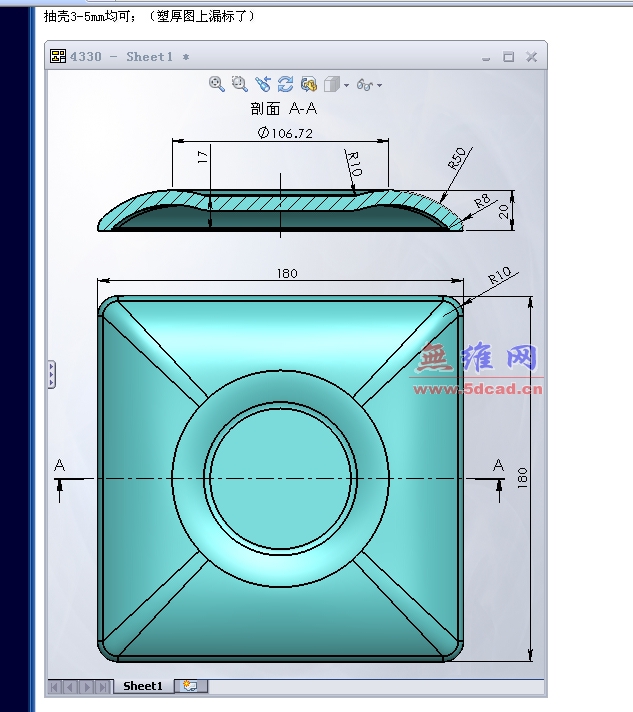The width and height of the screenshot is (633, 712).
Task: Select the R10 dimension in section view
Action: (x=354, y=164)
